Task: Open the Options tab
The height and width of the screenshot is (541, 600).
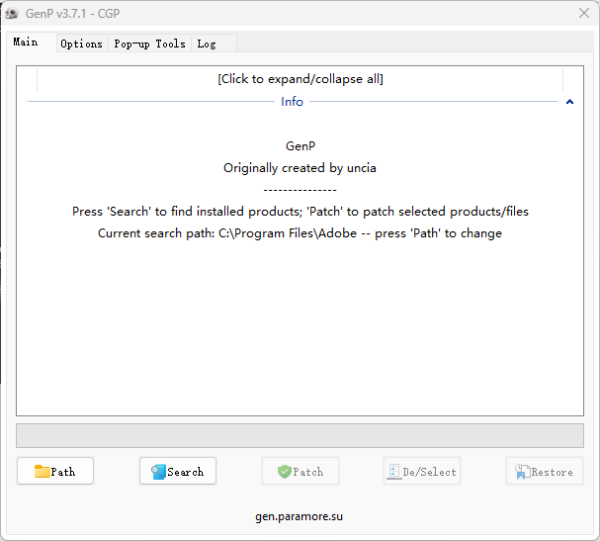Action: (x=82, y=44)
